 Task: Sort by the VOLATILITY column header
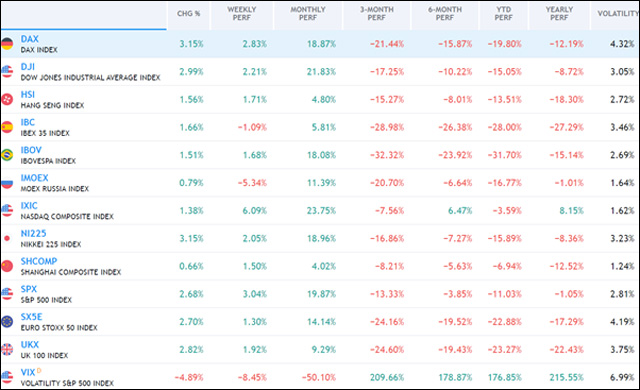point(617,13)
